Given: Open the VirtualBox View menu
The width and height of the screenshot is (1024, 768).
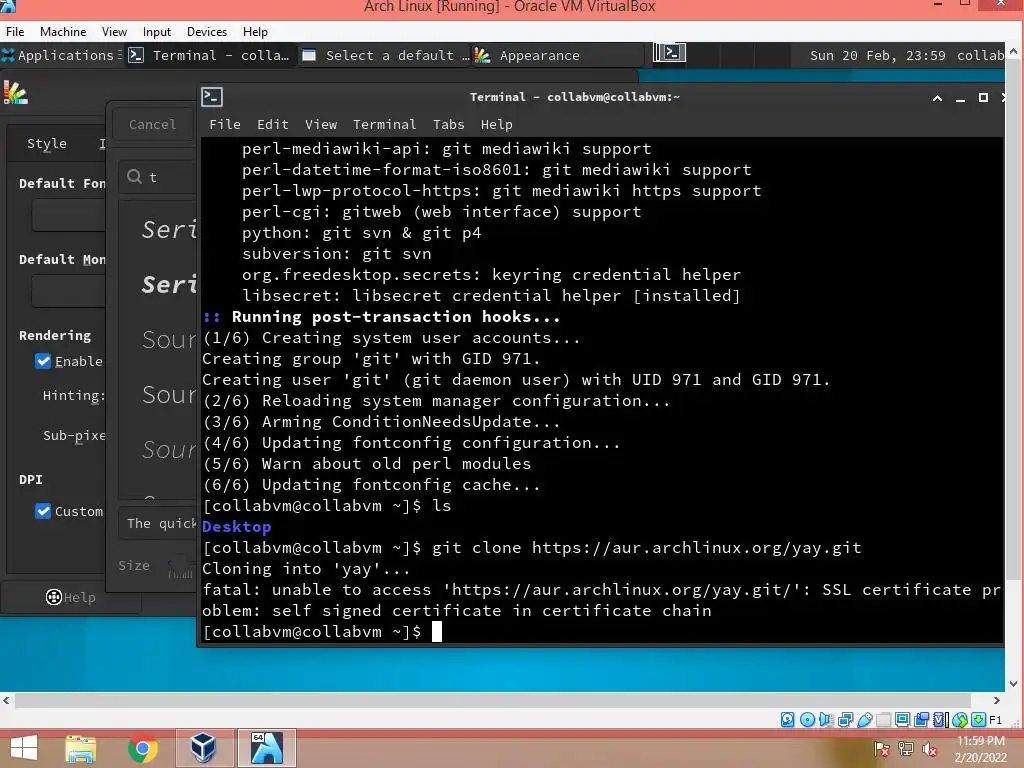Looking at the screenshot, I should pyautogui.click(x=114, y=31).
